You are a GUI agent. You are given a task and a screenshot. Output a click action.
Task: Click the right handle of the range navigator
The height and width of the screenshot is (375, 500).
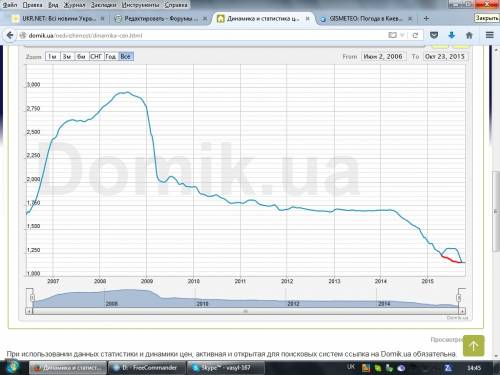(460, 297)
